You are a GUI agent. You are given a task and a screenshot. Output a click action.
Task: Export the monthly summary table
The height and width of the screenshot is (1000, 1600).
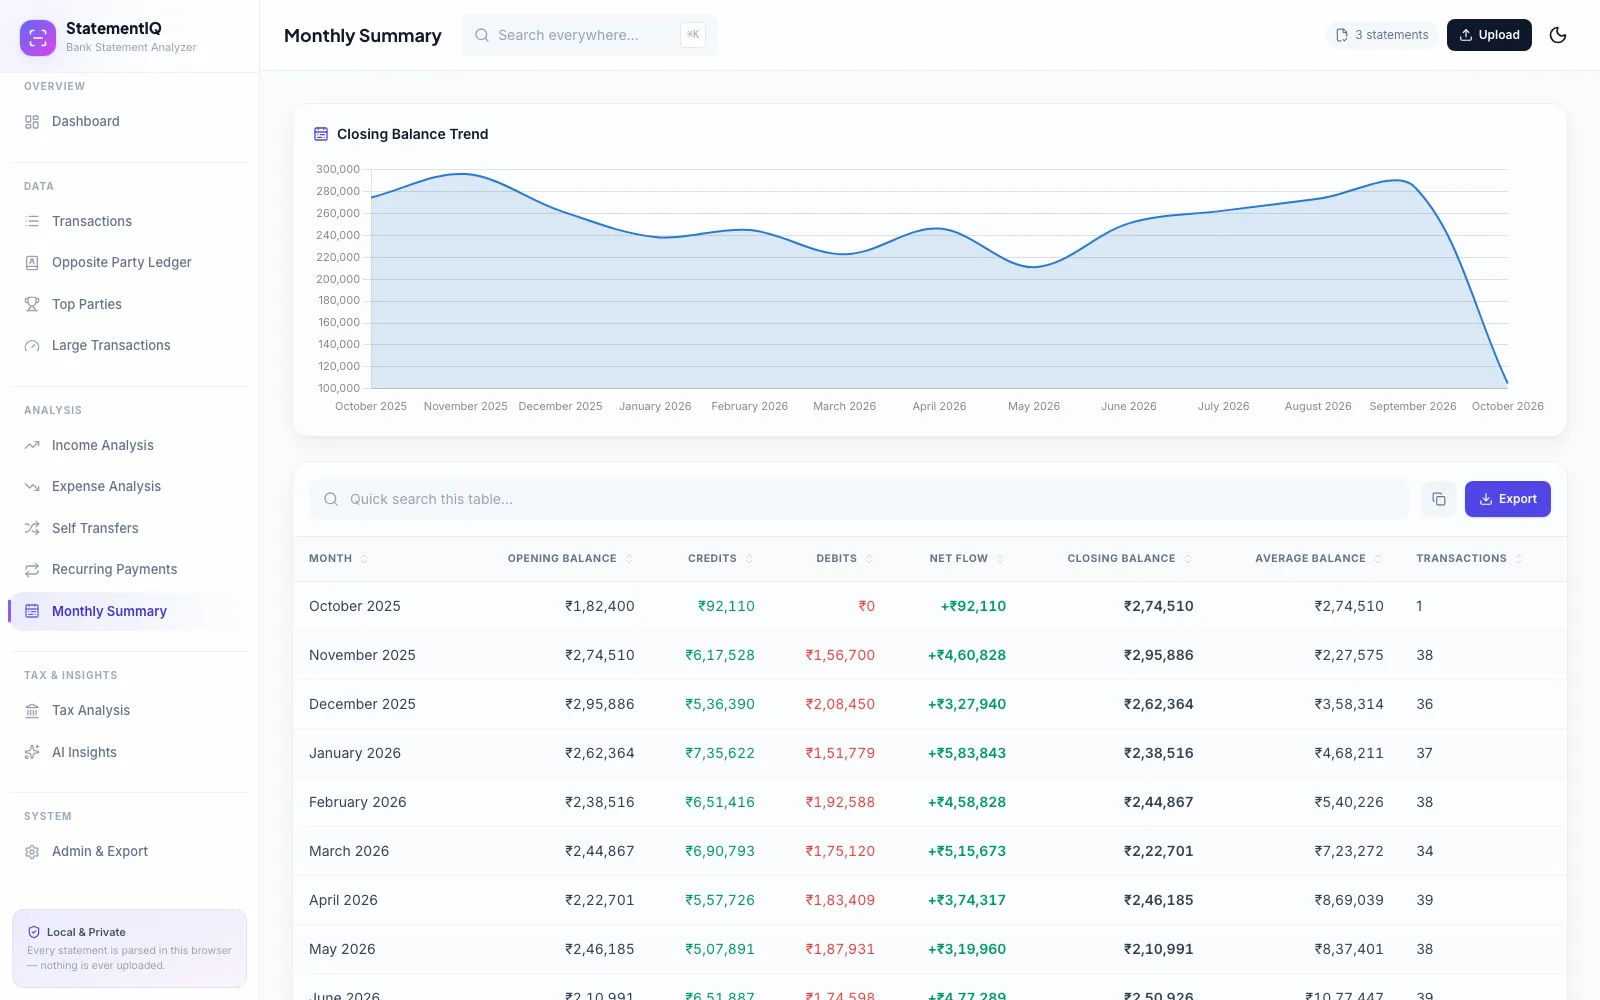(x=1508, y=499)
